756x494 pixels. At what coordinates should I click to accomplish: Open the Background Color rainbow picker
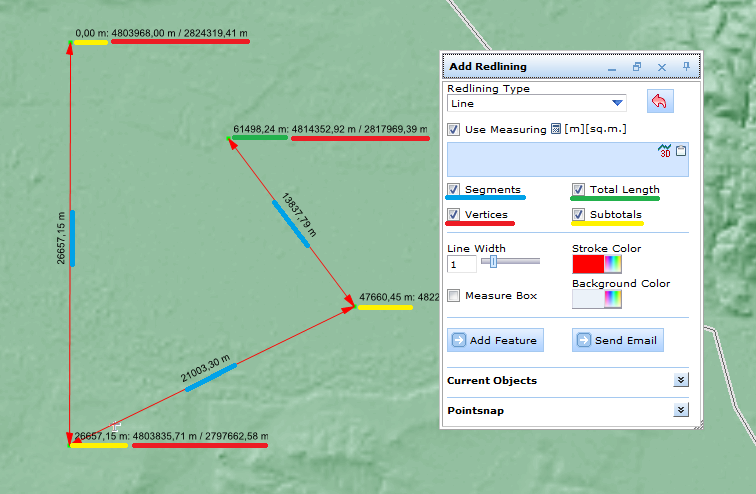613,299
